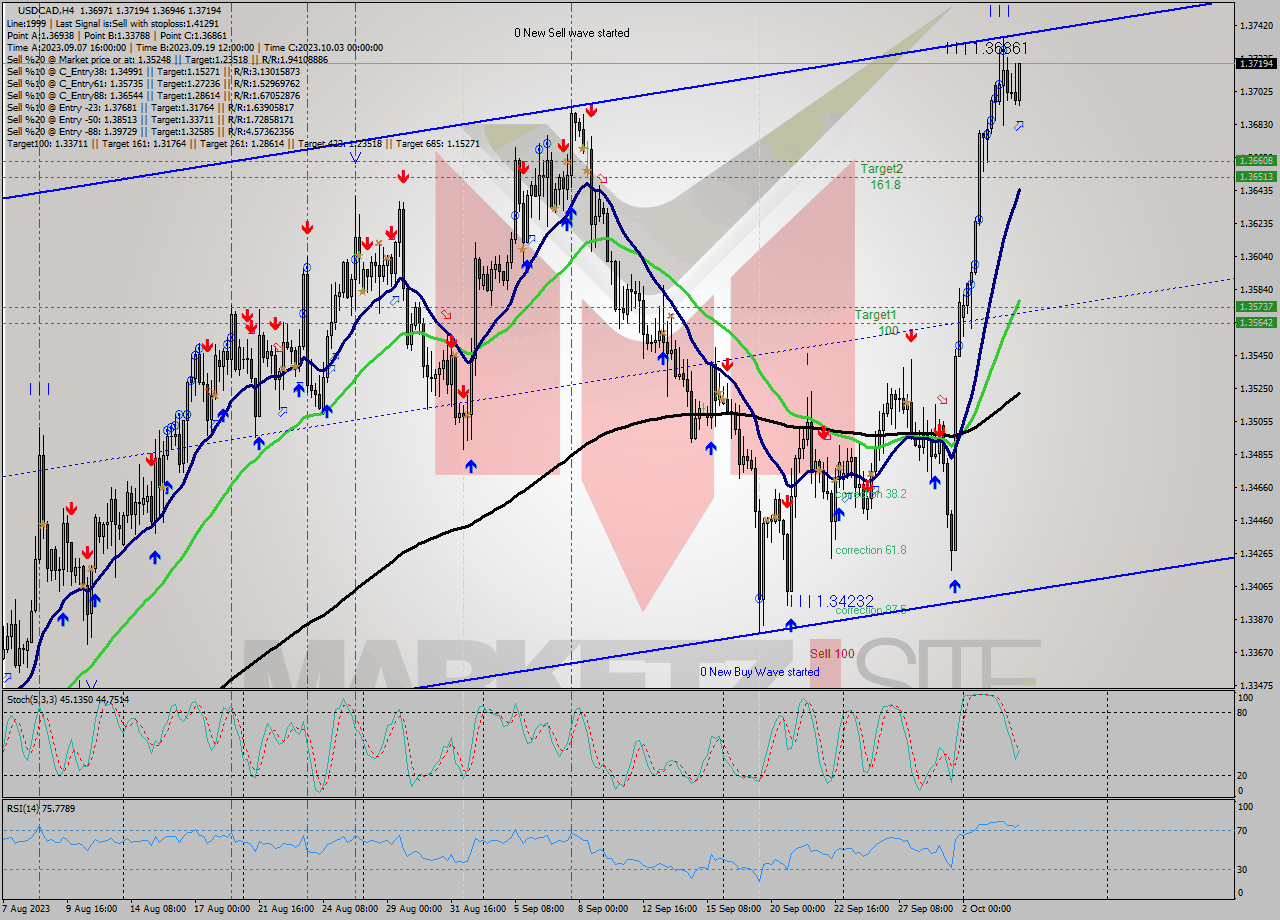Click the 1.37194 price tag on the right axis
This screenshot has height=920, width=1280.
point(1258,62)
